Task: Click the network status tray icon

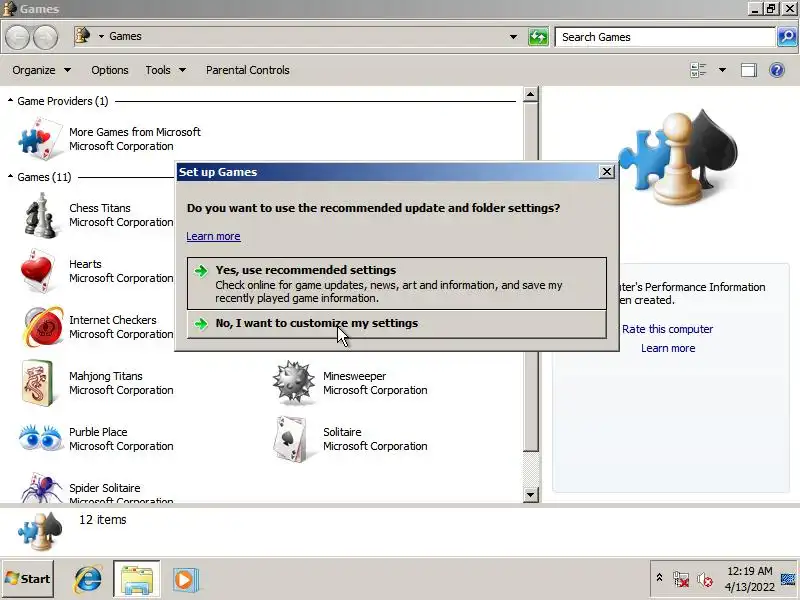Action: [681, 580]
